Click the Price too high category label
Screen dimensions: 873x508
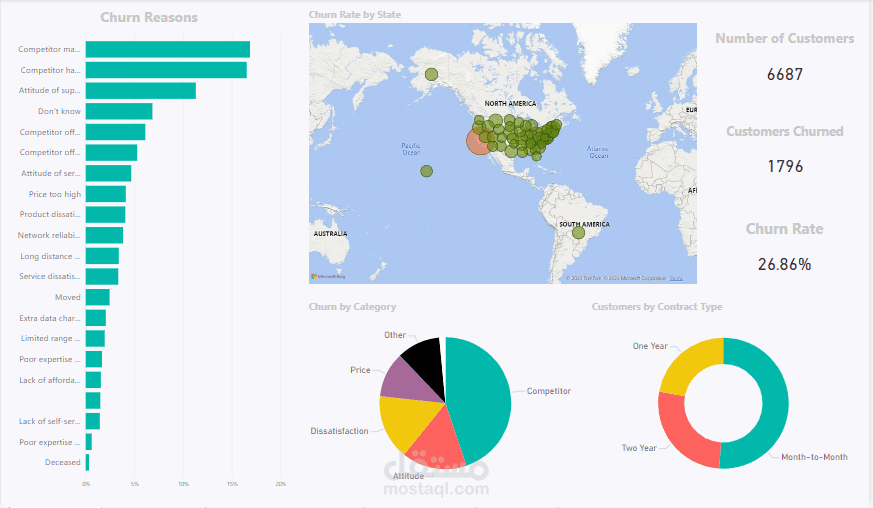click(x=55, y=194)
